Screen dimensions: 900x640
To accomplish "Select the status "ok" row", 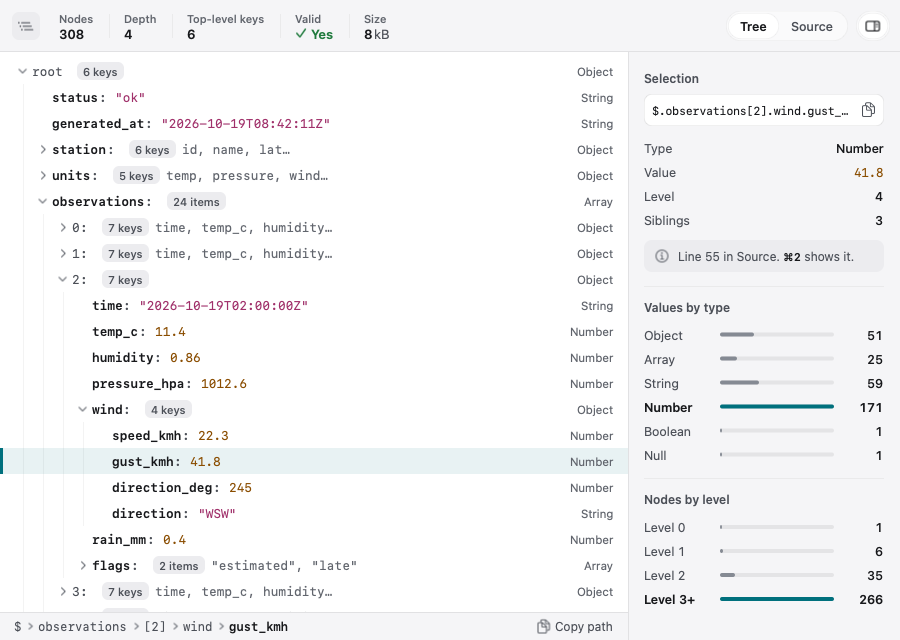I will (x=314, y=98).
